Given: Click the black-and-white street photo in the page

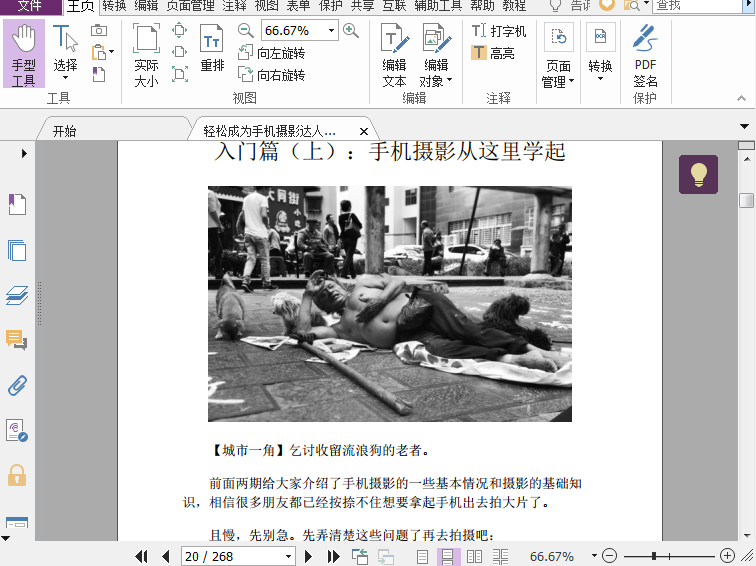Looking at the screenshot, I should click(x=390, y=304).
